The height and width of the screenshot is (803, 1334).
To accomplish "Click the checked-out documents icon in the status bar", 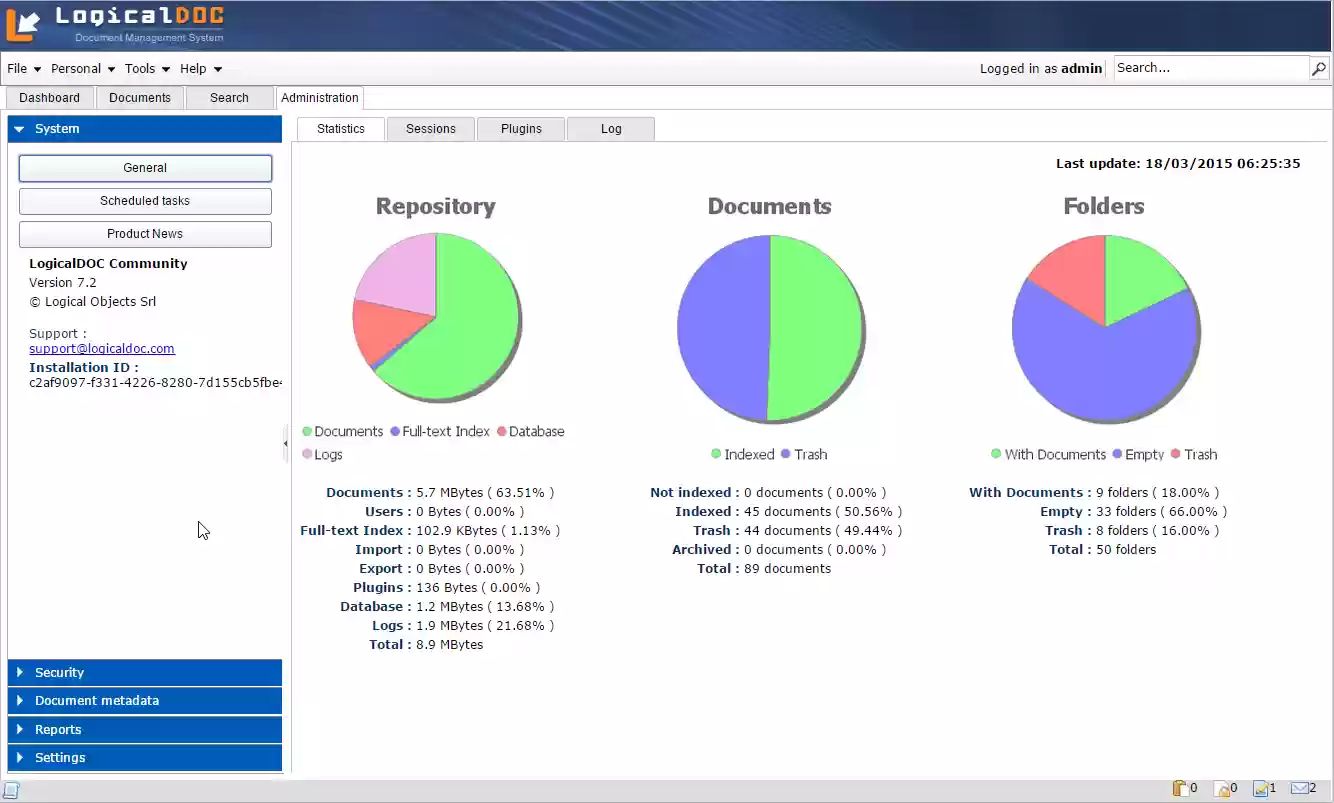I will (1181, 788).
